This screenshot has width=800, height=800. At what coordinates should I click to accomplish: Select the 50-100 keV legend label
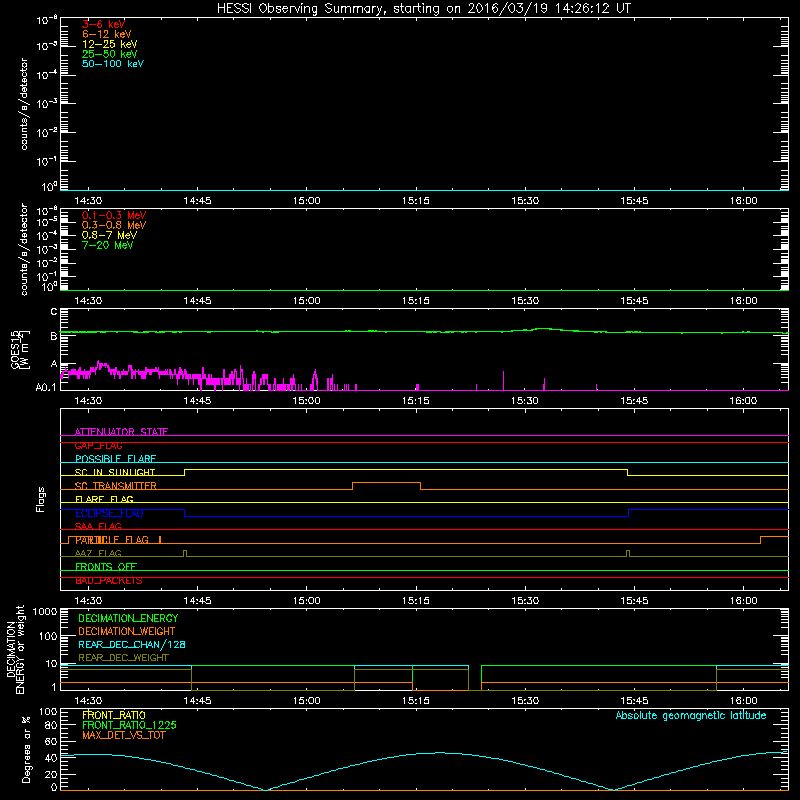coord(113,64)
